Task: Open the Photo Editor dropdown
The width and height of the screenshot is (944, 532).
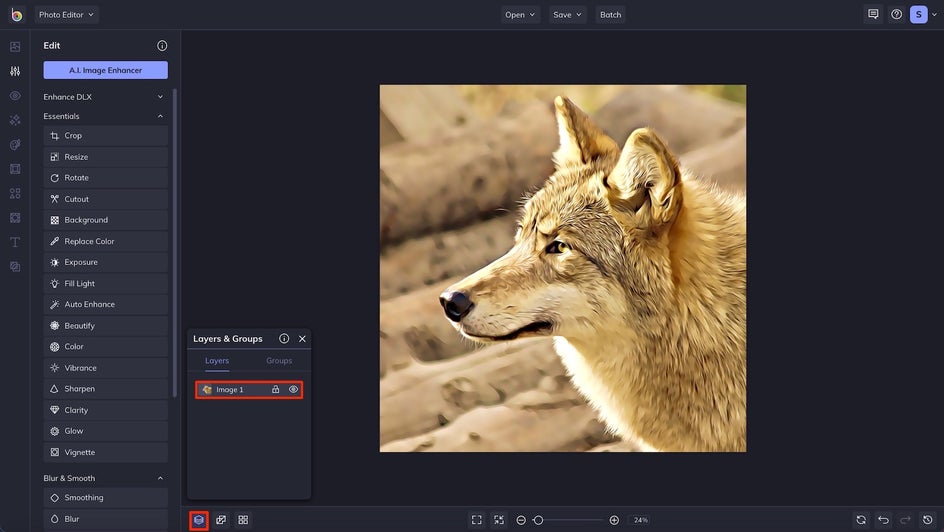Action: [66, 15]
